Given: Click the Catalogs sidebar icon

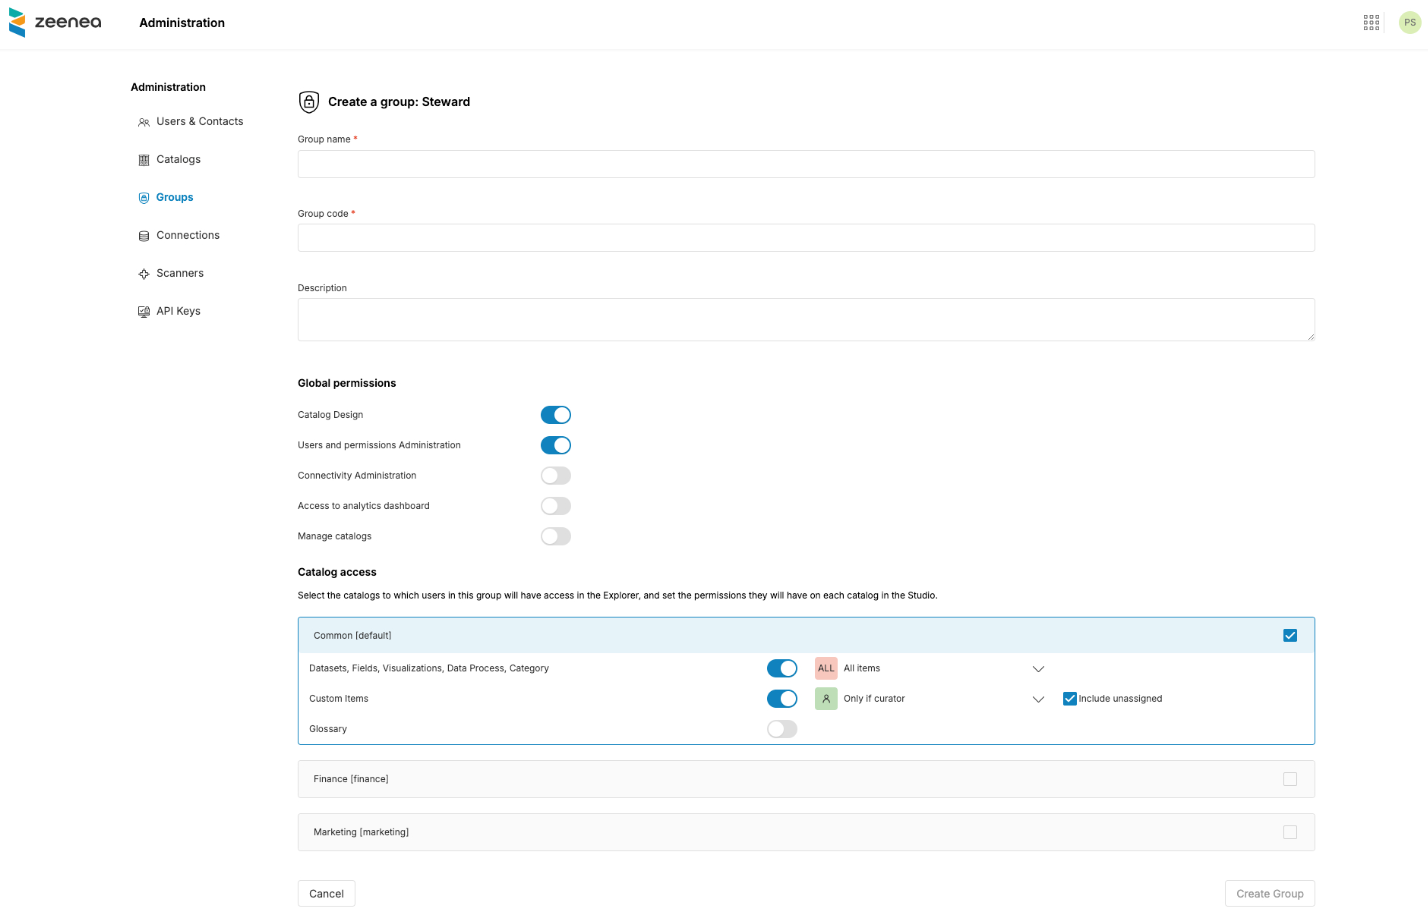Looking at the screenshot, I should 144,160.
